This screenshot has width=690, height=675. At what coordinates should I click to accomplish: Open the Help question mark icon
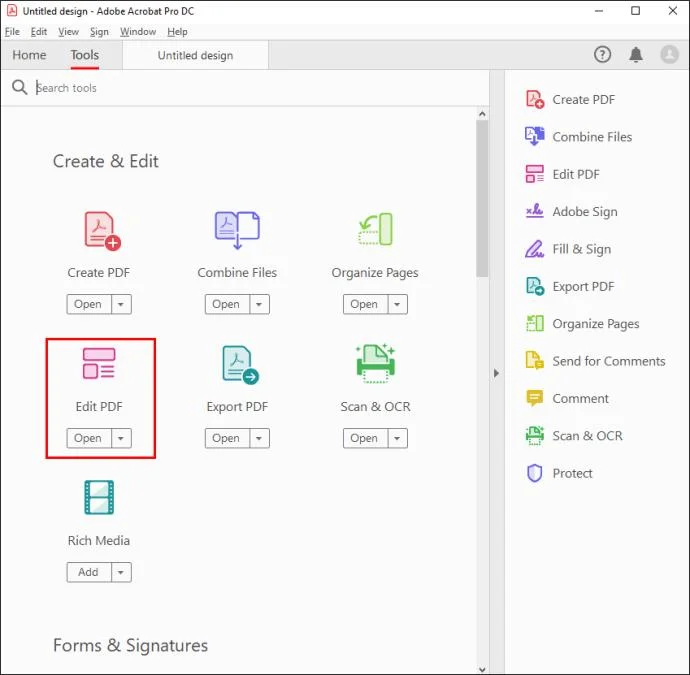point(602,55)
